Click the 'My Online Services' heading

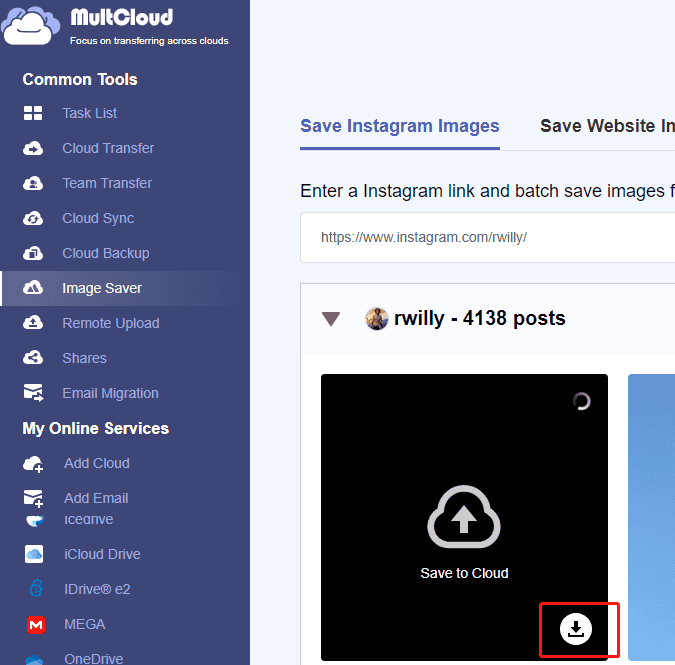(x=96, y=429)
